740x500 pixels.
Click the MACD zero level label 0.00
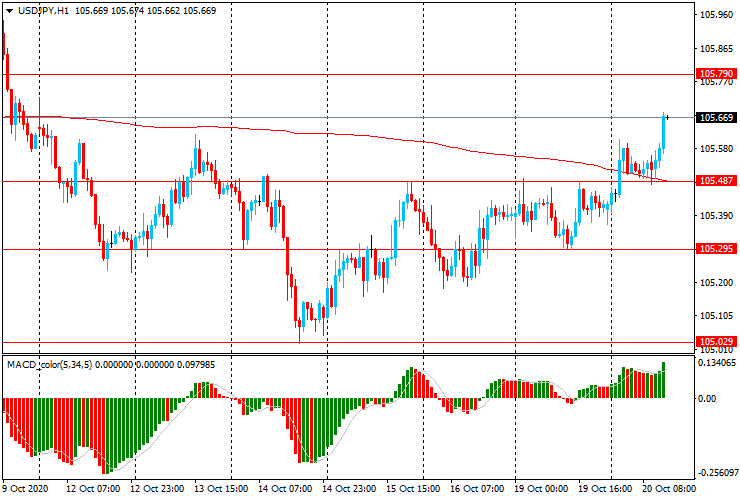707,398
